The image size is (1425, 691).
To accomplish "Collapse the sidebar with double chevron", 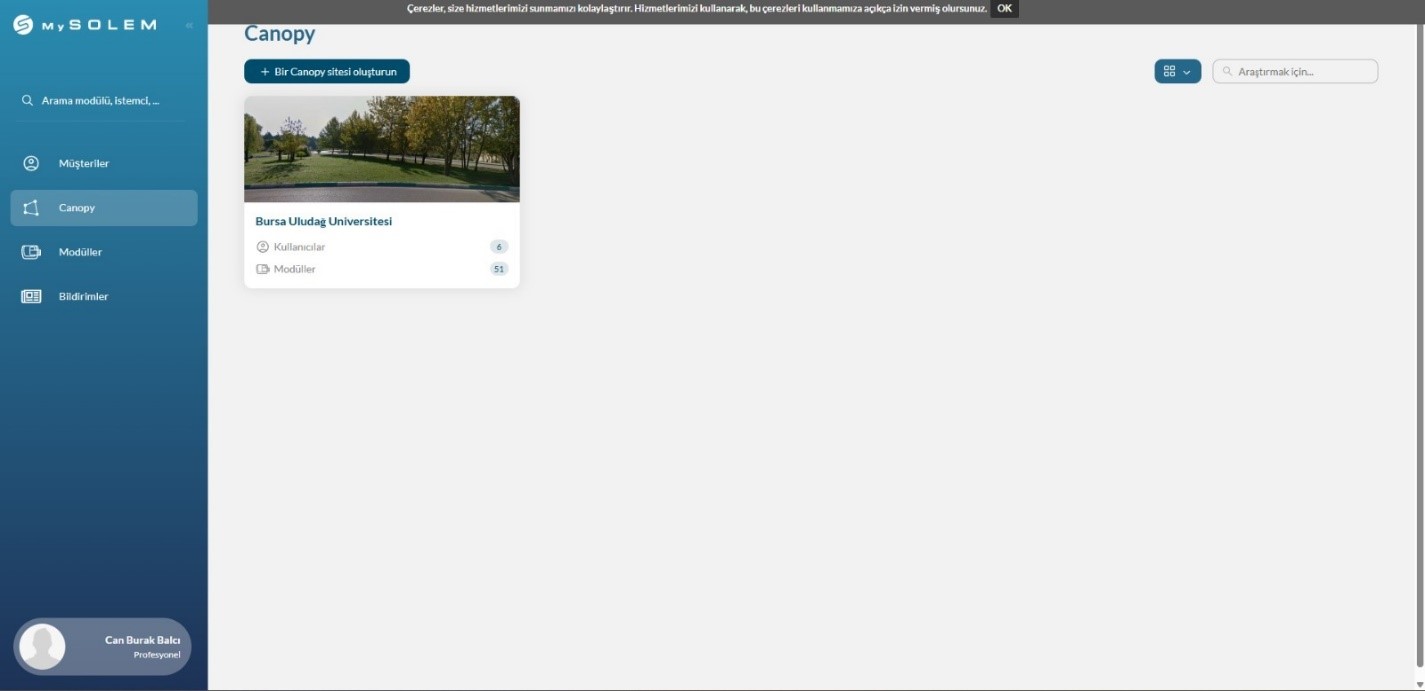I will [189, 25].
